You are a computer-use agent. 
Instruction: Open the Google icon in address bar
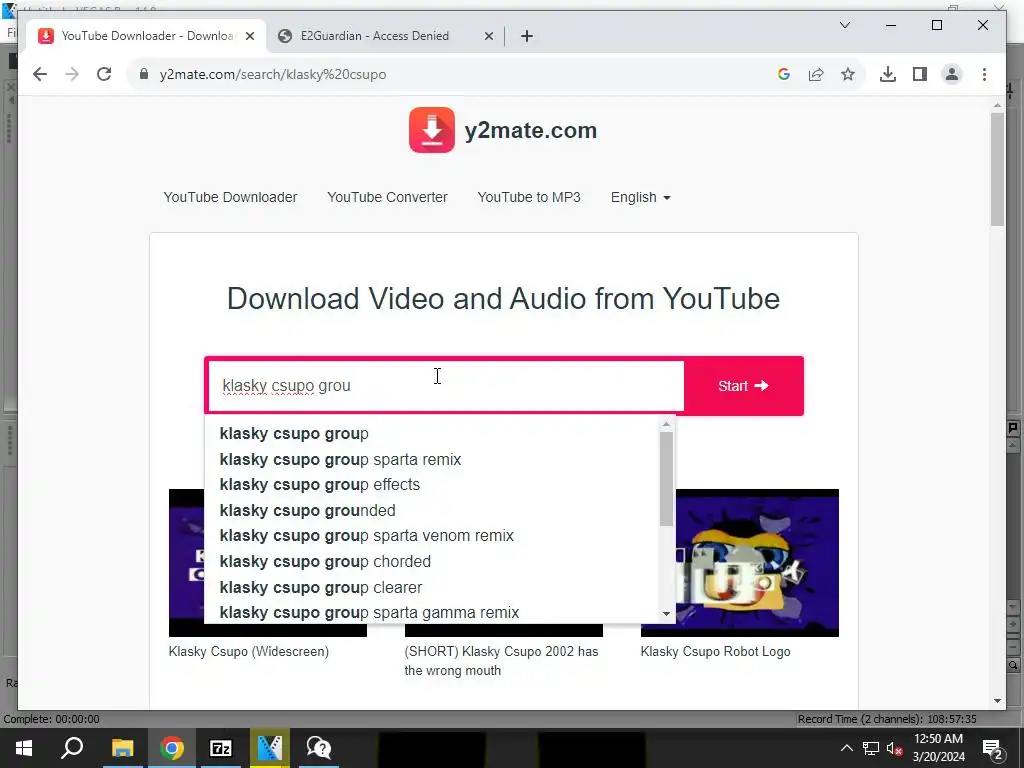784,74
